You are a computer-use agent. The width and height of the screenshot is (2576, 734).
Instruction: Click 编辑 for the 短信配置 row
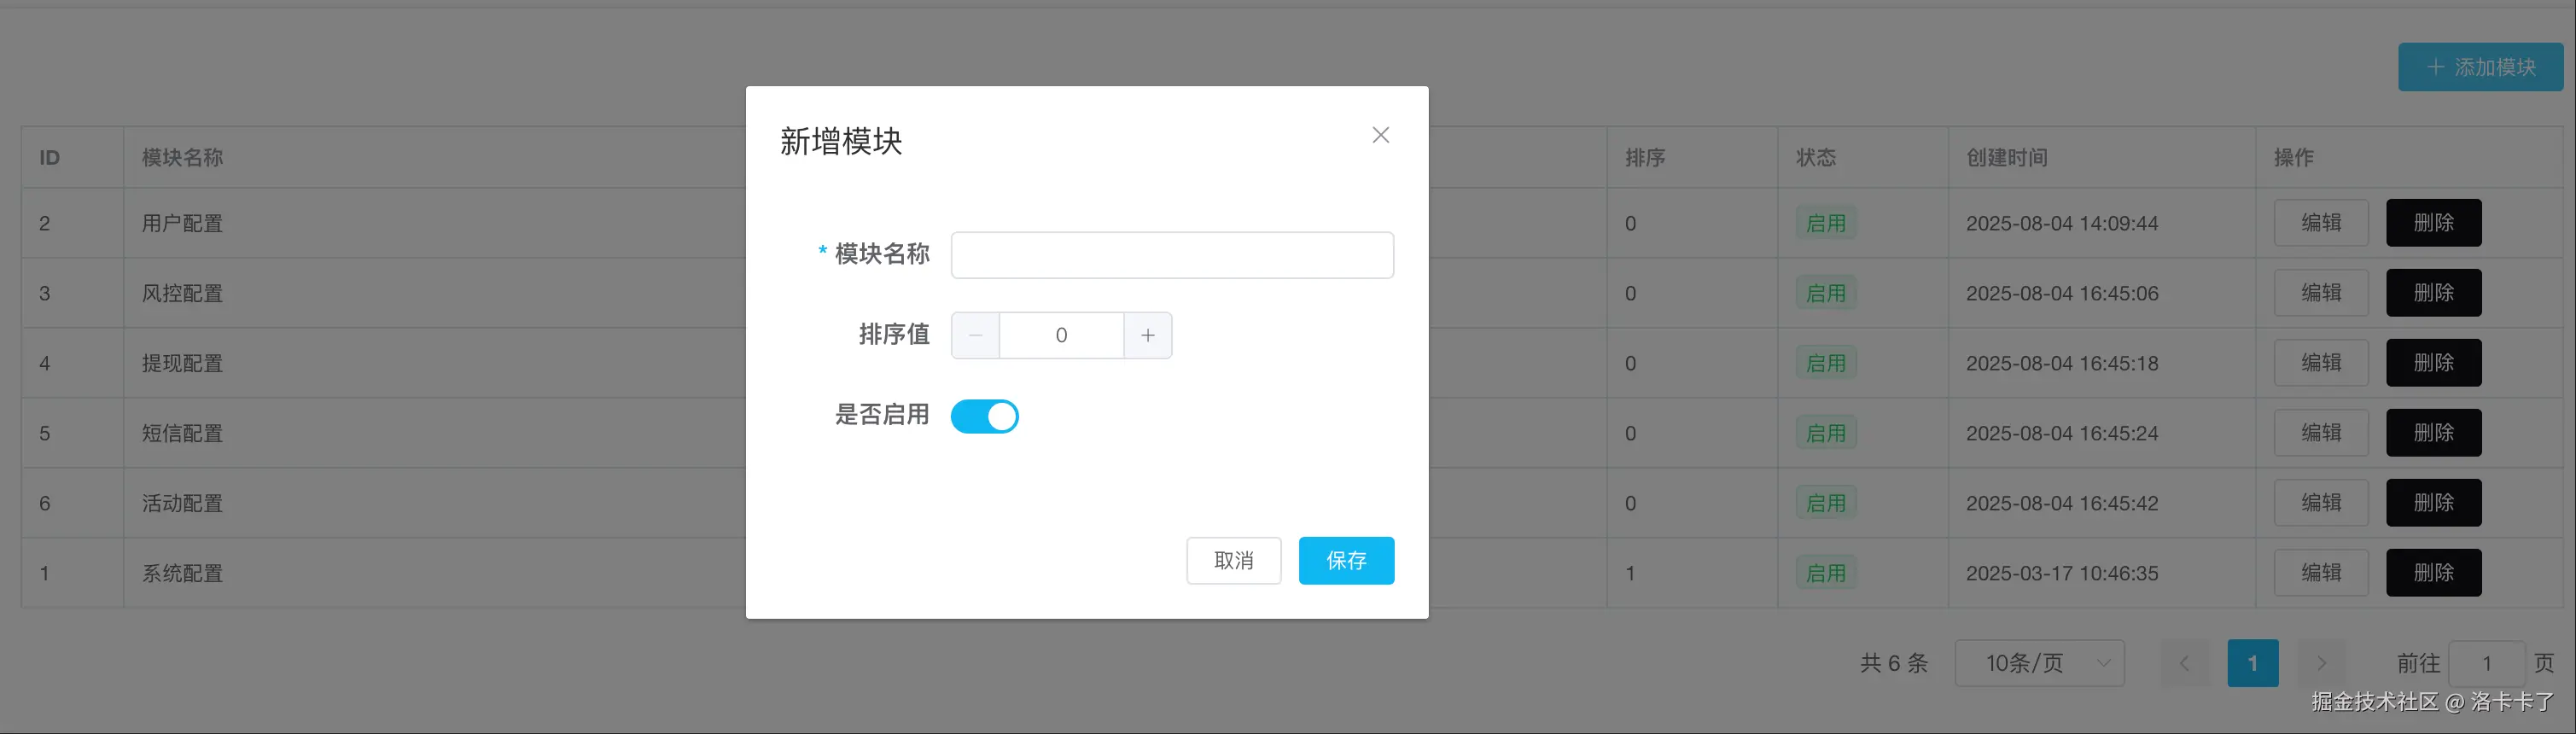2320,433
